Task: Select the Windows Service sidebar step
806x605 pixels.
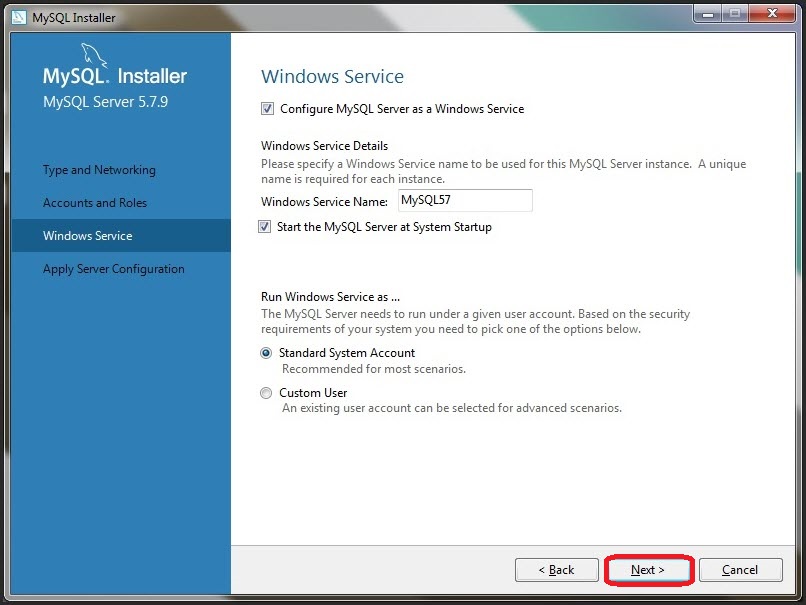Action: click(x=121, y=235)
